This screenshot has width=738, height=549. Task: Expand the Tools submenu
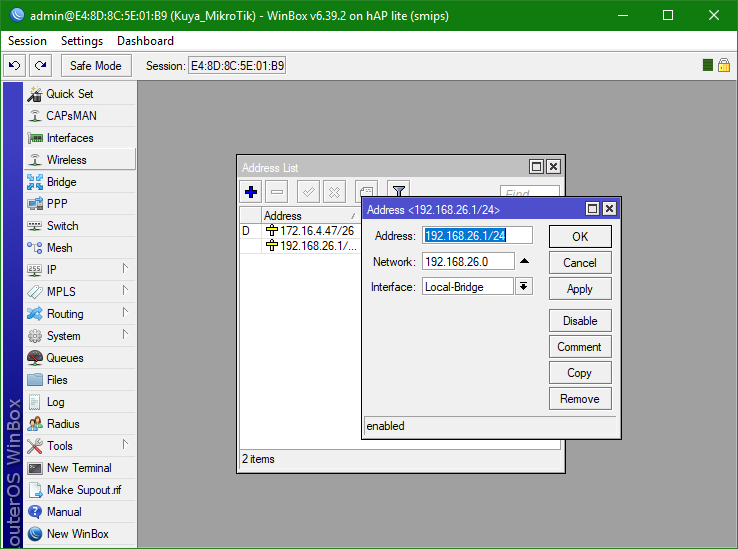click(x=80, y=446)
